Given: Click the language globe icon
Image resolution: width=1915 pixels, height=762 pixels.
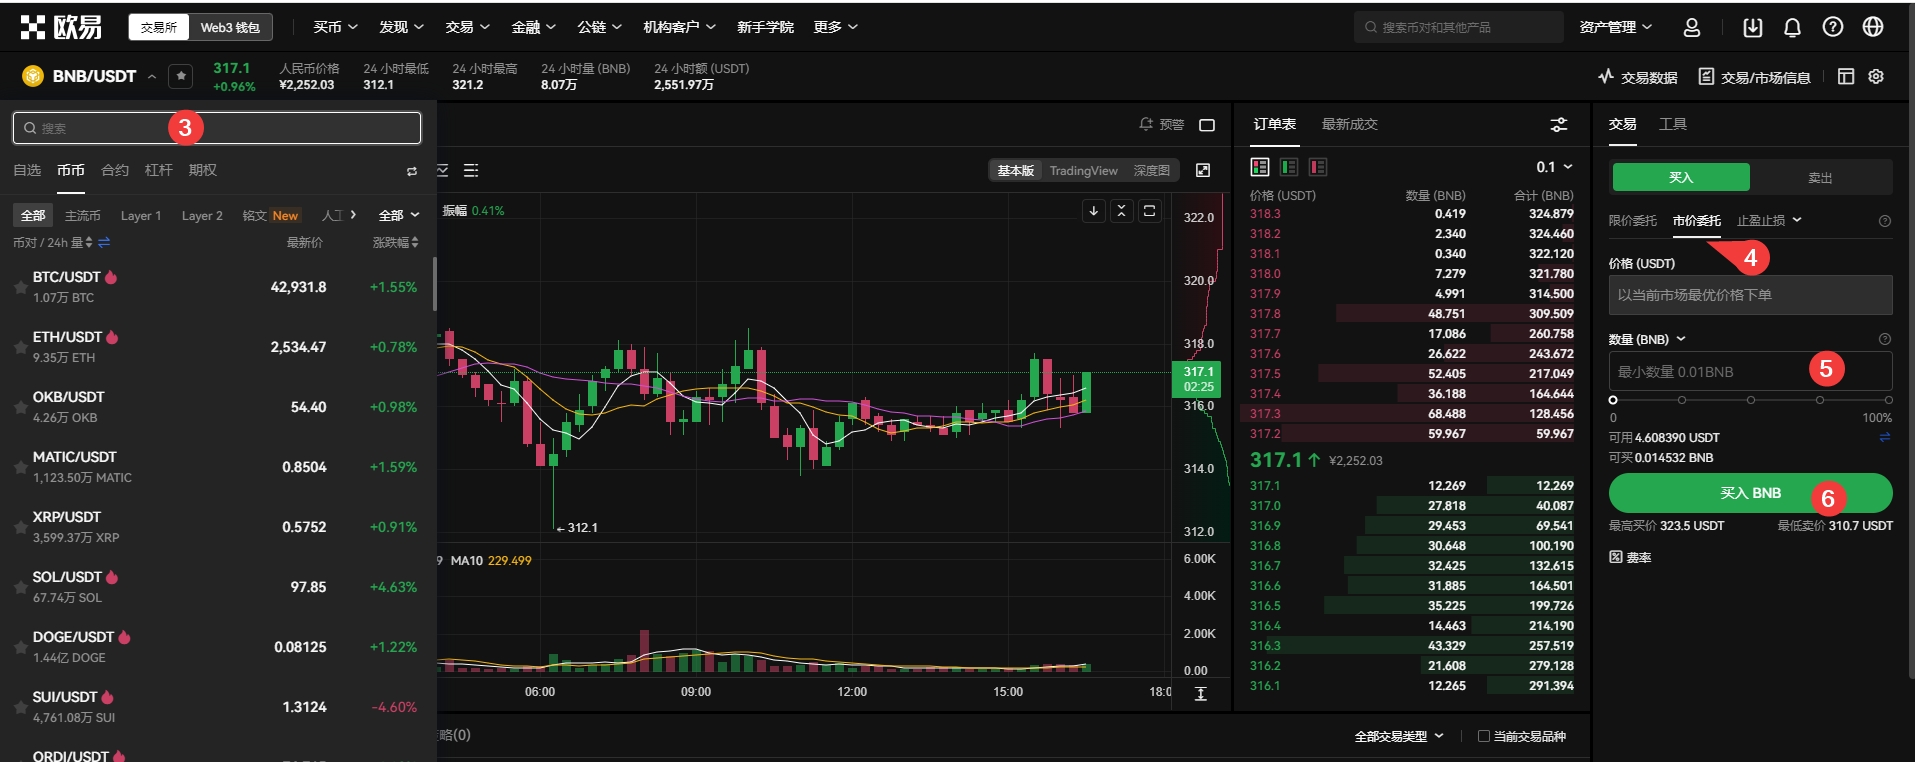Looking at the screenshot, I should [x=1873, y=27].
